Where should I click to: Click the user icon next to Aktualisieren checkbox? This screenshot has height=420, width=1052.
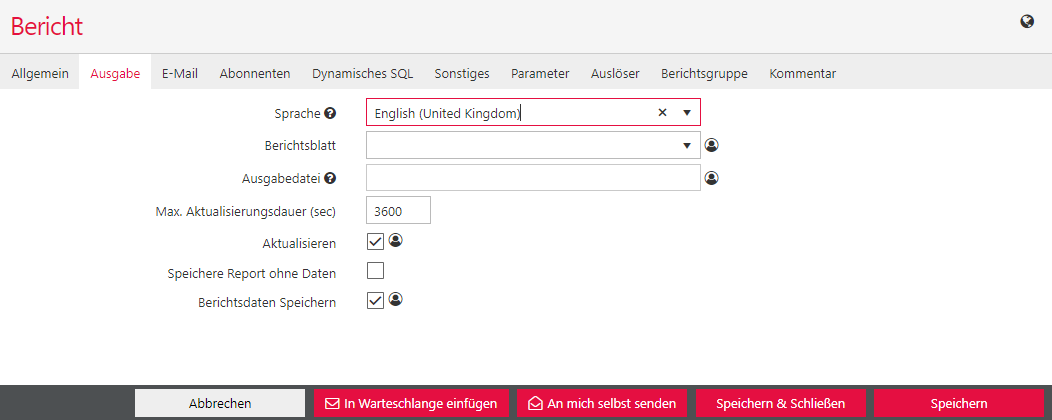[395, 240]
